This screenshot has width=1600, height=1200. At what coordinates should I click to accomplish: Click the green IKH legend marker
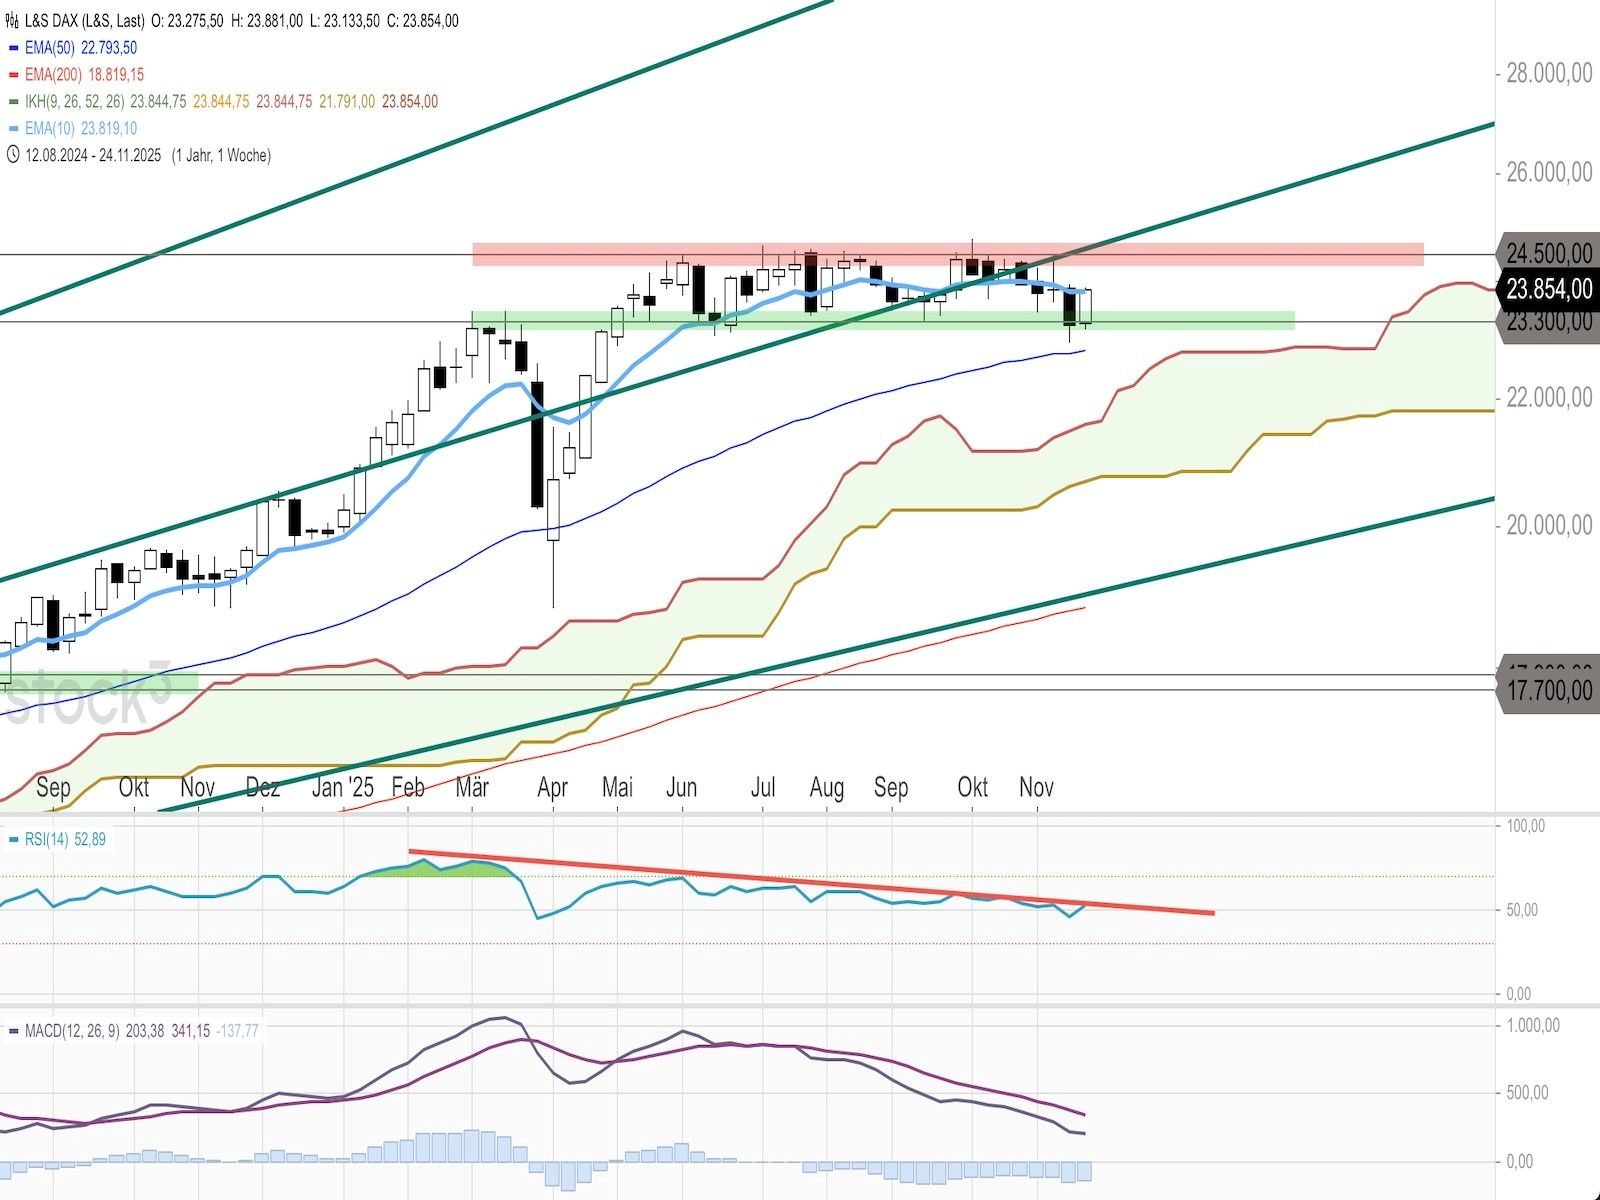coord(13,102)
